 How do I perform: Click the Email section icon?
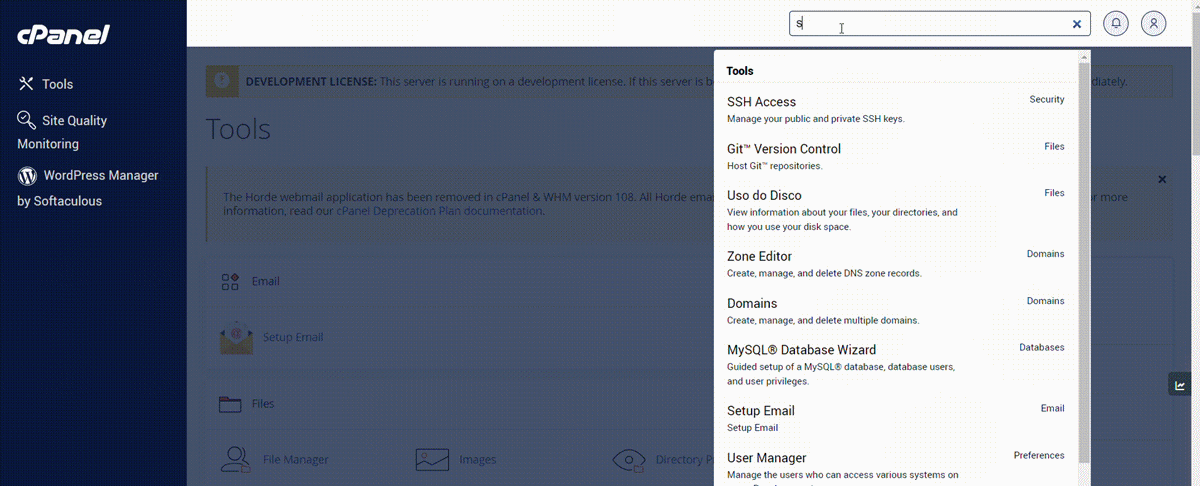click(230, 281)
